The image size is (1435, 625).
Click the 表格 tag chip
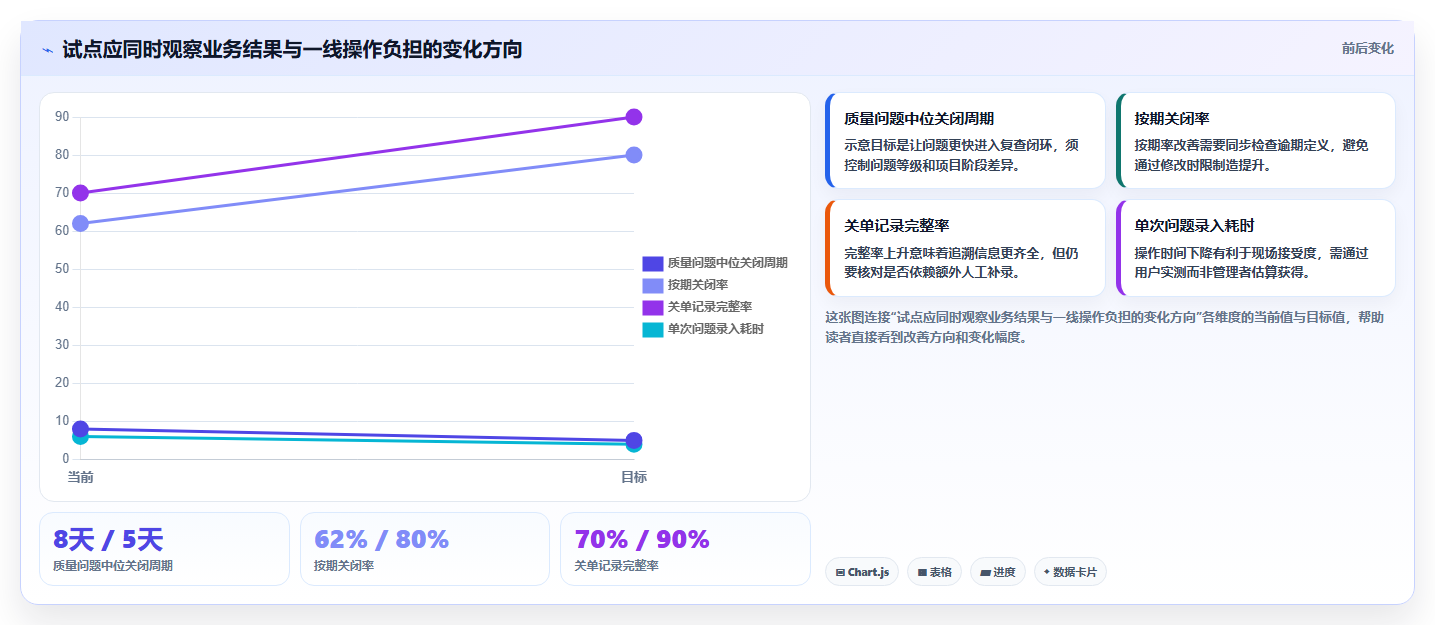[934, 572]
